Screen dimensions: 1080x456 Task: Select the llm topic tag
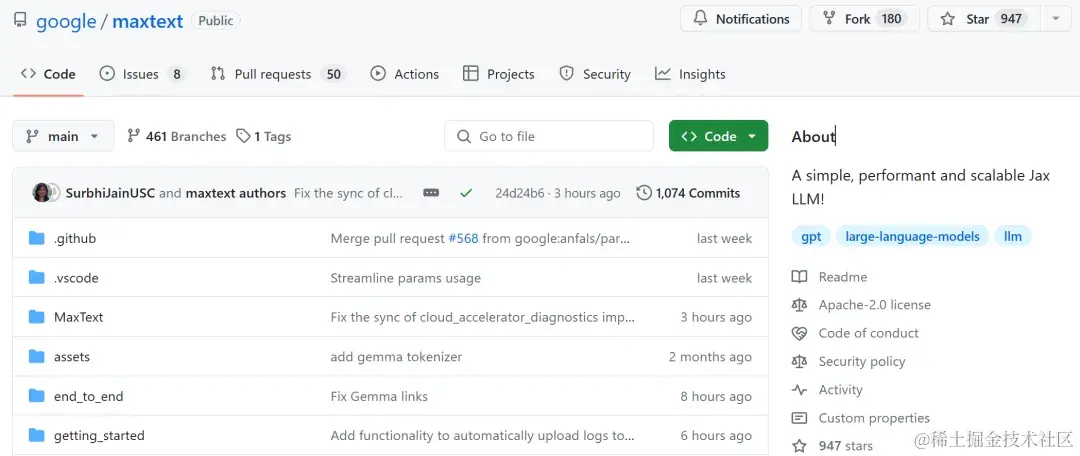(x=1012, y=236)
